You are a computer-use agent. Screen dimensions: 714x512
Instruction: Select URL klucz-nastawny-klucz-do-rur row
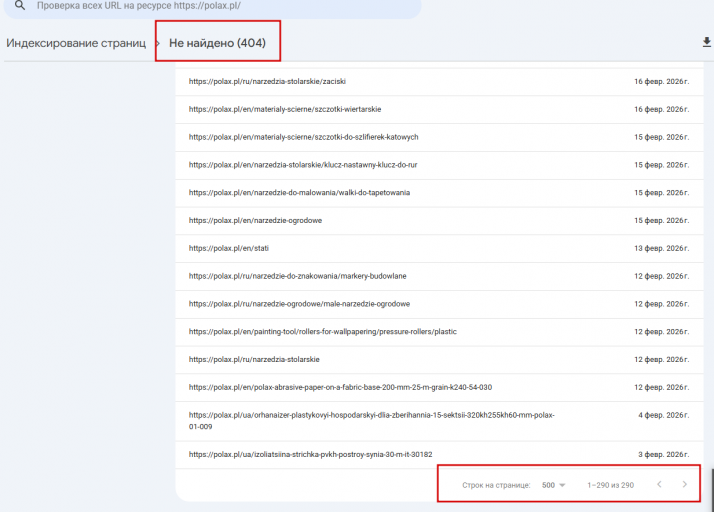[x=439, y=165]
